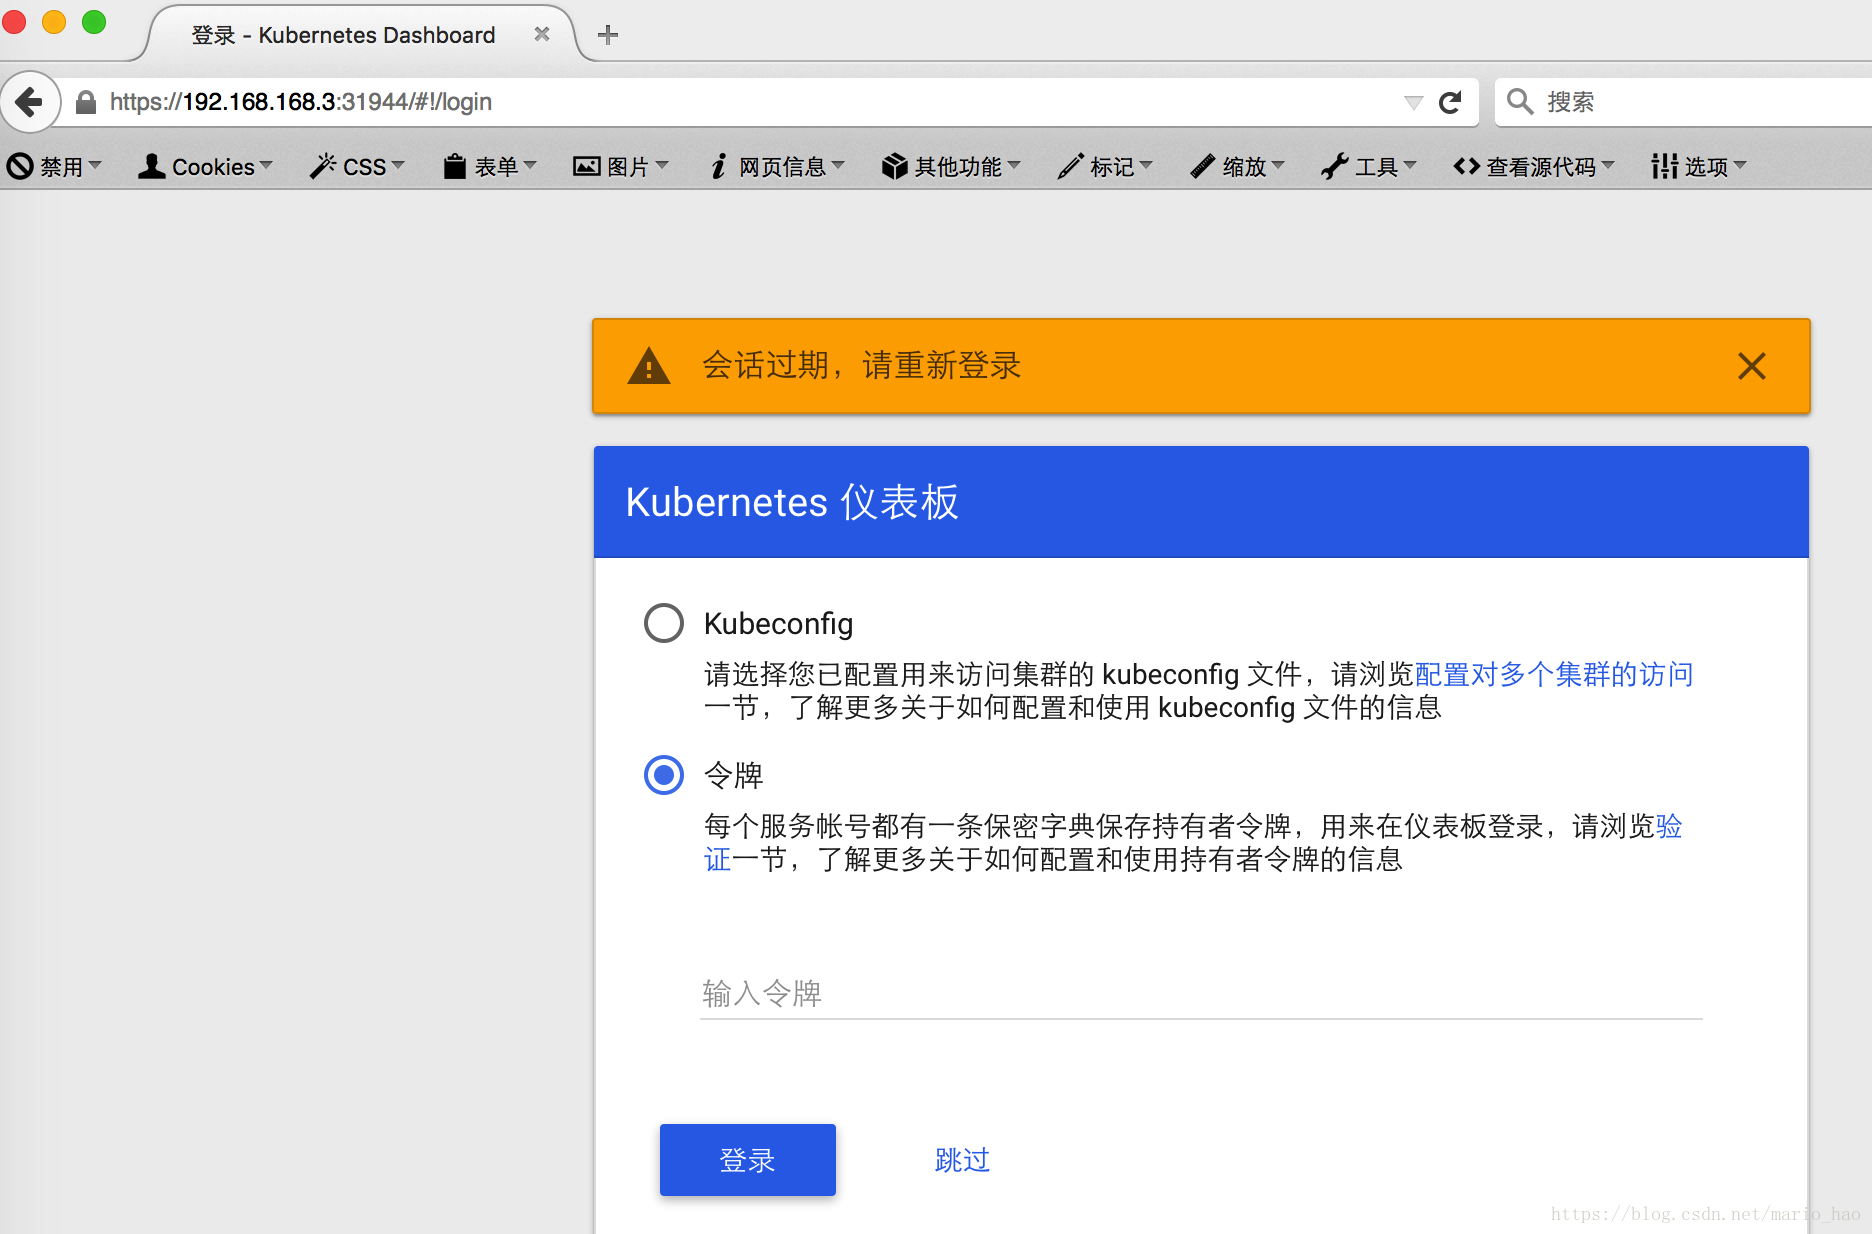Image resolution: width=1872 pixels, height=1234 pixels.
Task: Click the 会话过期，请重新登录 warning text
Action: pos(861,366)
